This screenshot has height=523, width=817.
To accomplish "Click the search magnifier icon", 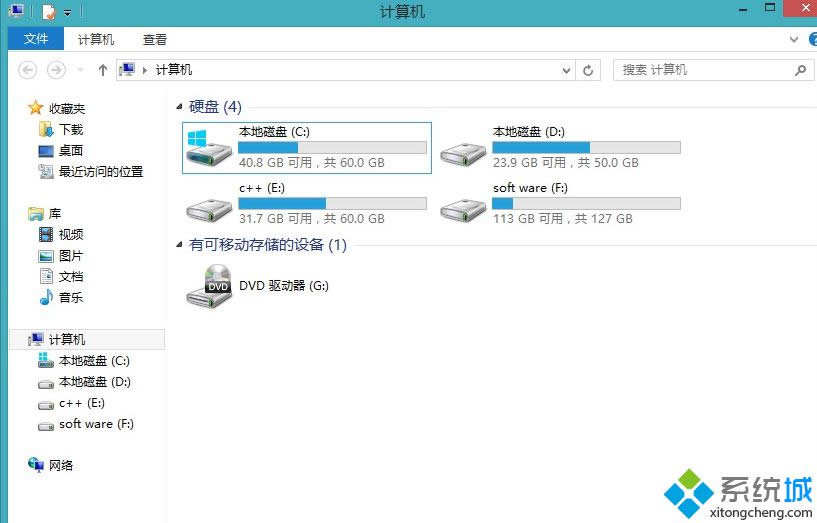I will coord(800,70).
